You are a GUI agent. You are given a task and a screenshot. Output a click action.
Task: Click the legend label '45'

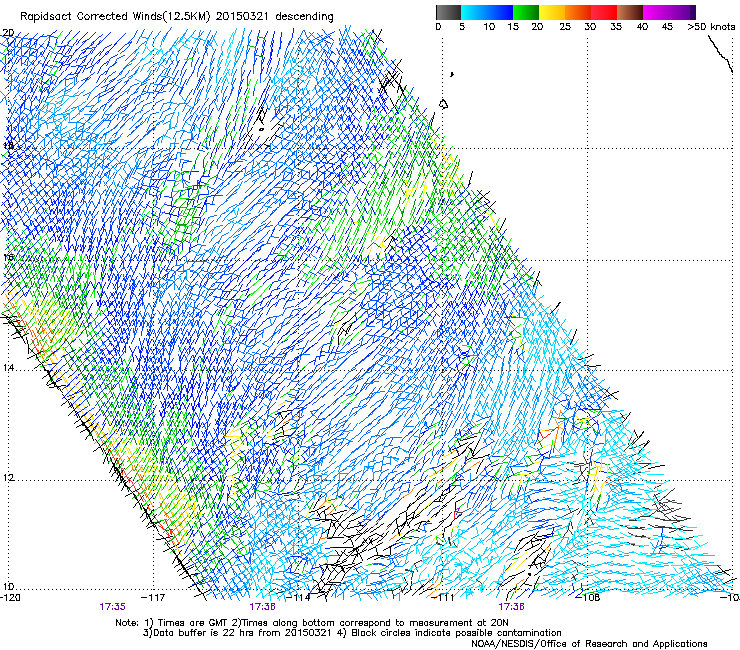point(667,27)
